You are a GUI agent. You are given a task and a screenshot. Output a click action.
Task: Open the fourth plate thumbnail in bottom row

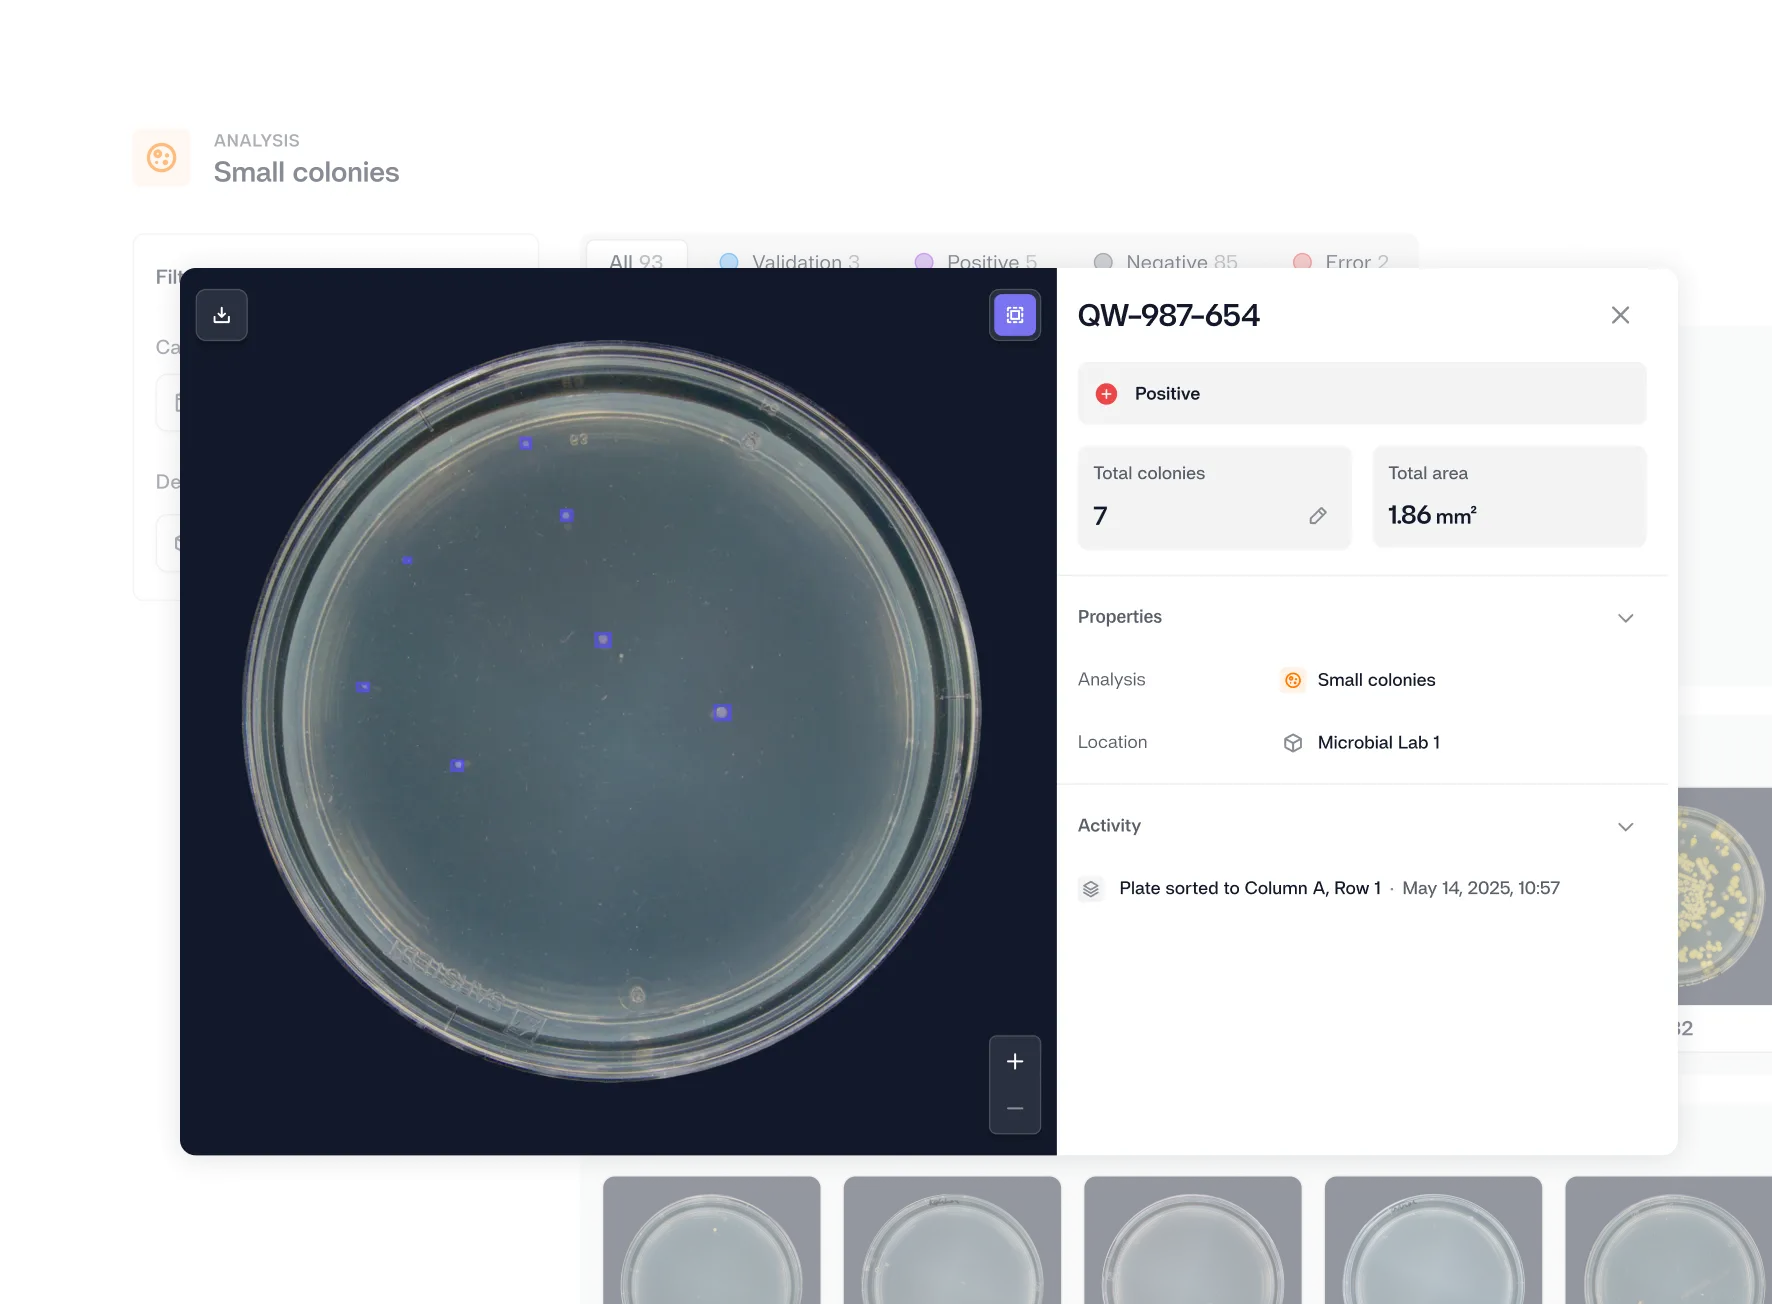coord(1433,1240)
